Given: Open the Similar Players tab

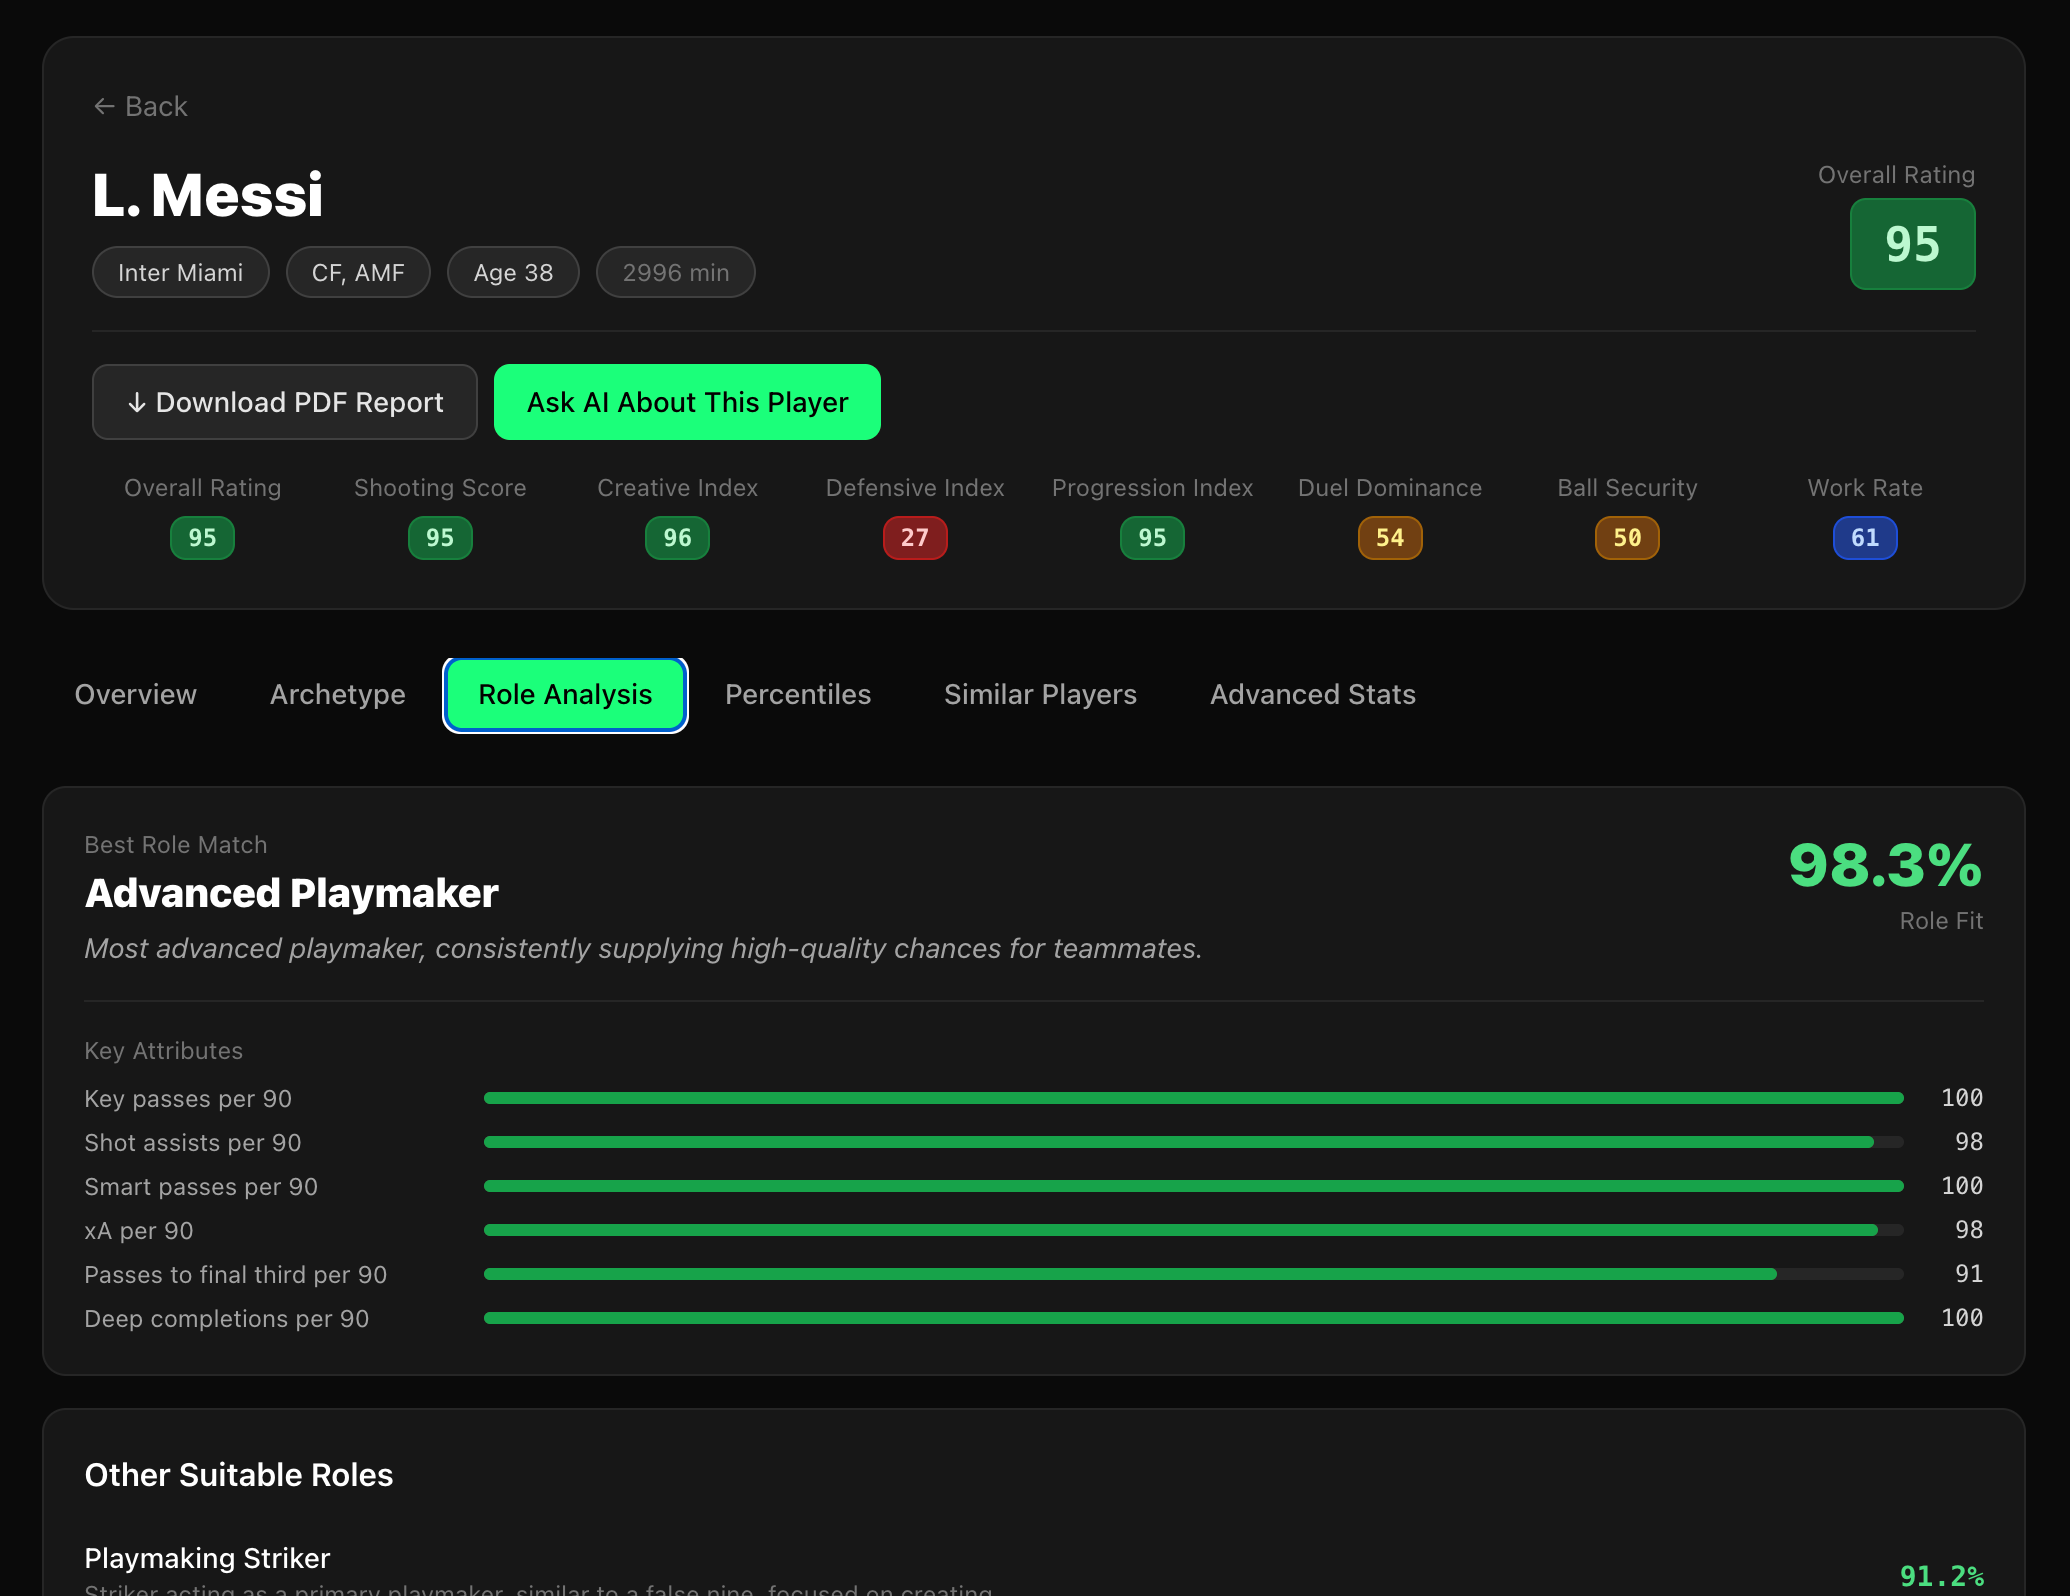Looking at the screenshot, I should tap(1040, 694).
